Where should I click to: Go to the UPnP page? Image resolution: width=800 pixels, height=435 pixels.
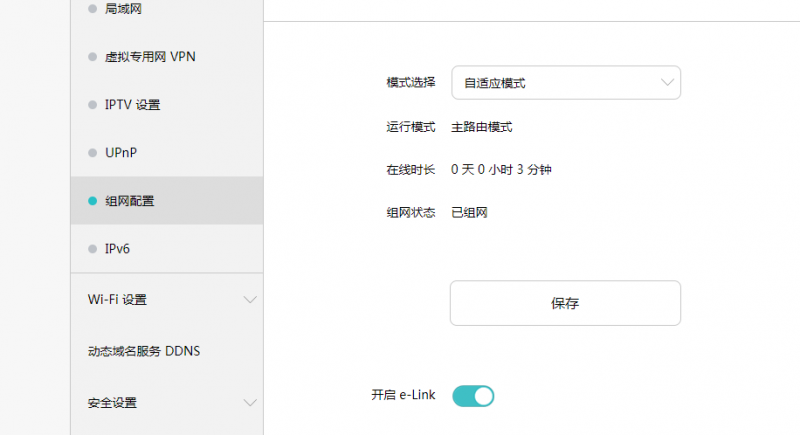pos(167,152)
